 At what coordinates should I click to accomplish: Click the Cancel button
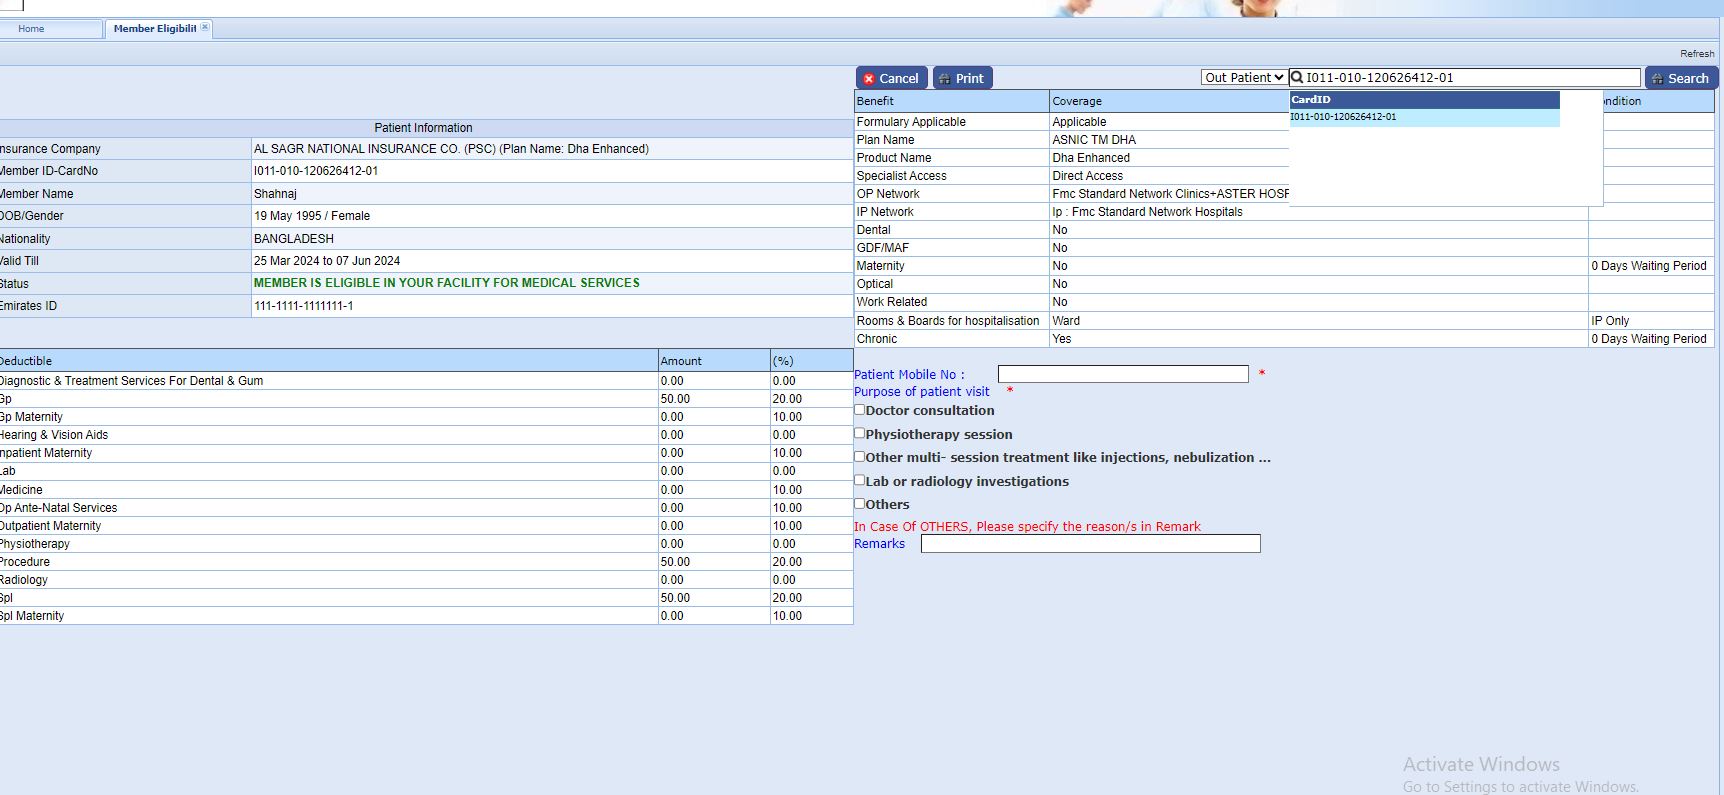tap(891, 78)
